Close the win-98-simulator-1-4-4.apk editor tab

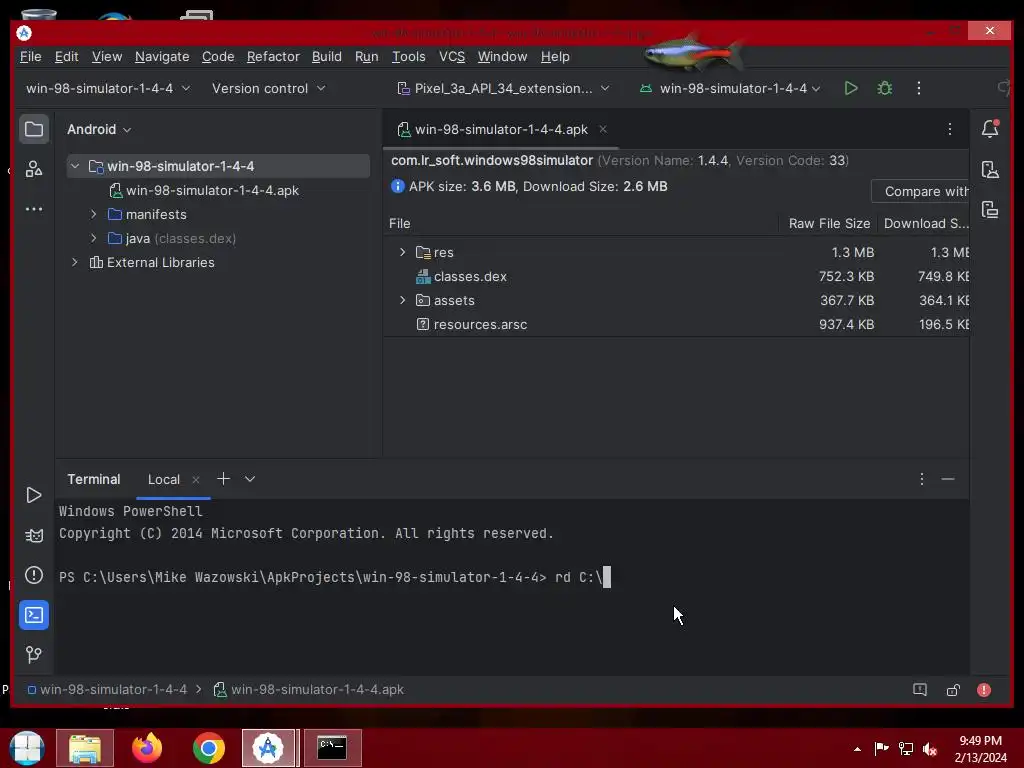pyautogui.click(x=603, y=129)
